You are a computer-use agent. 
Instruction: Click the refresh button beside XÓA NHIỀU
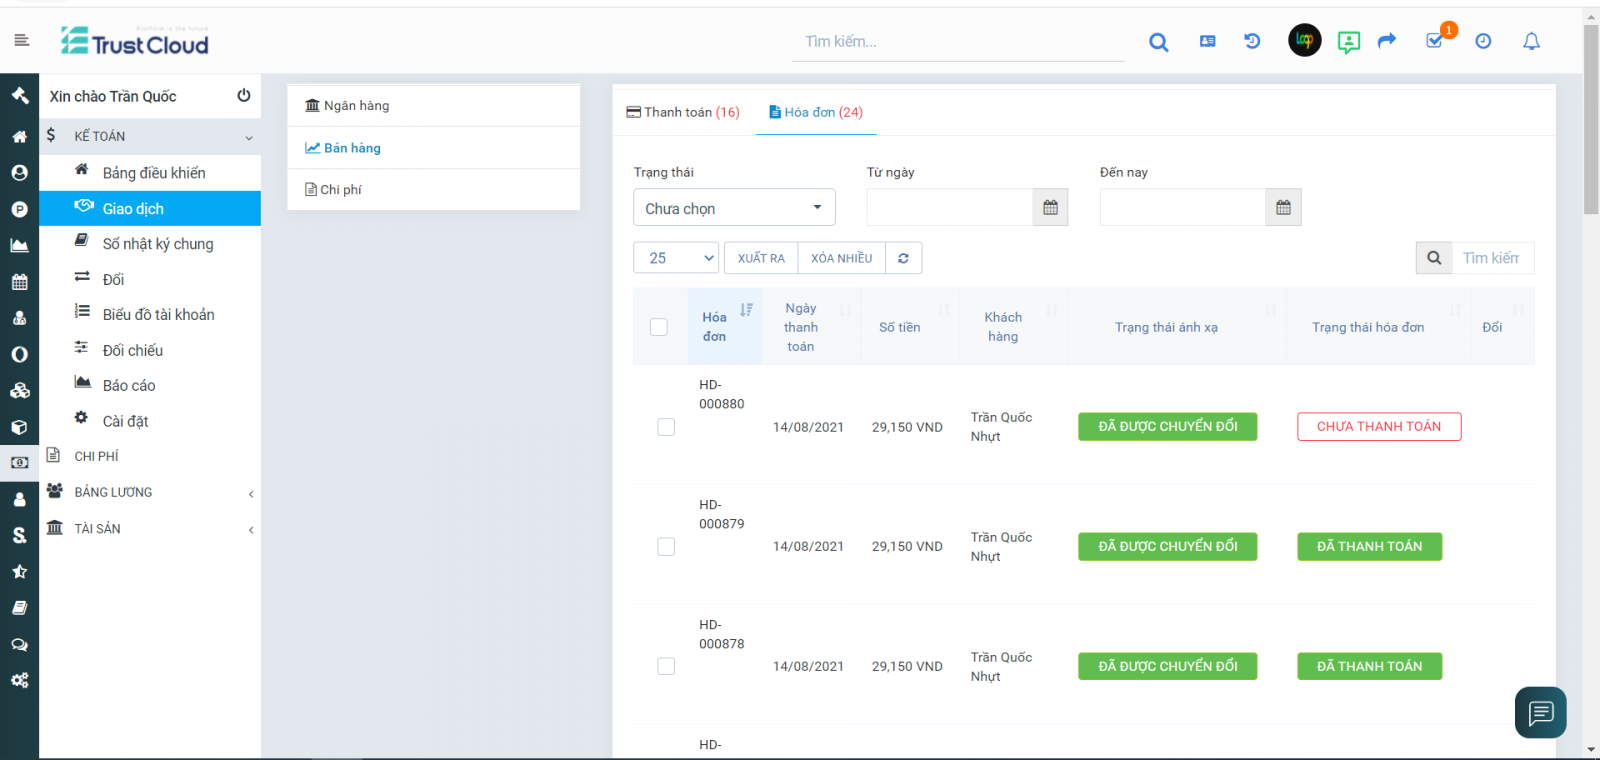903,258
